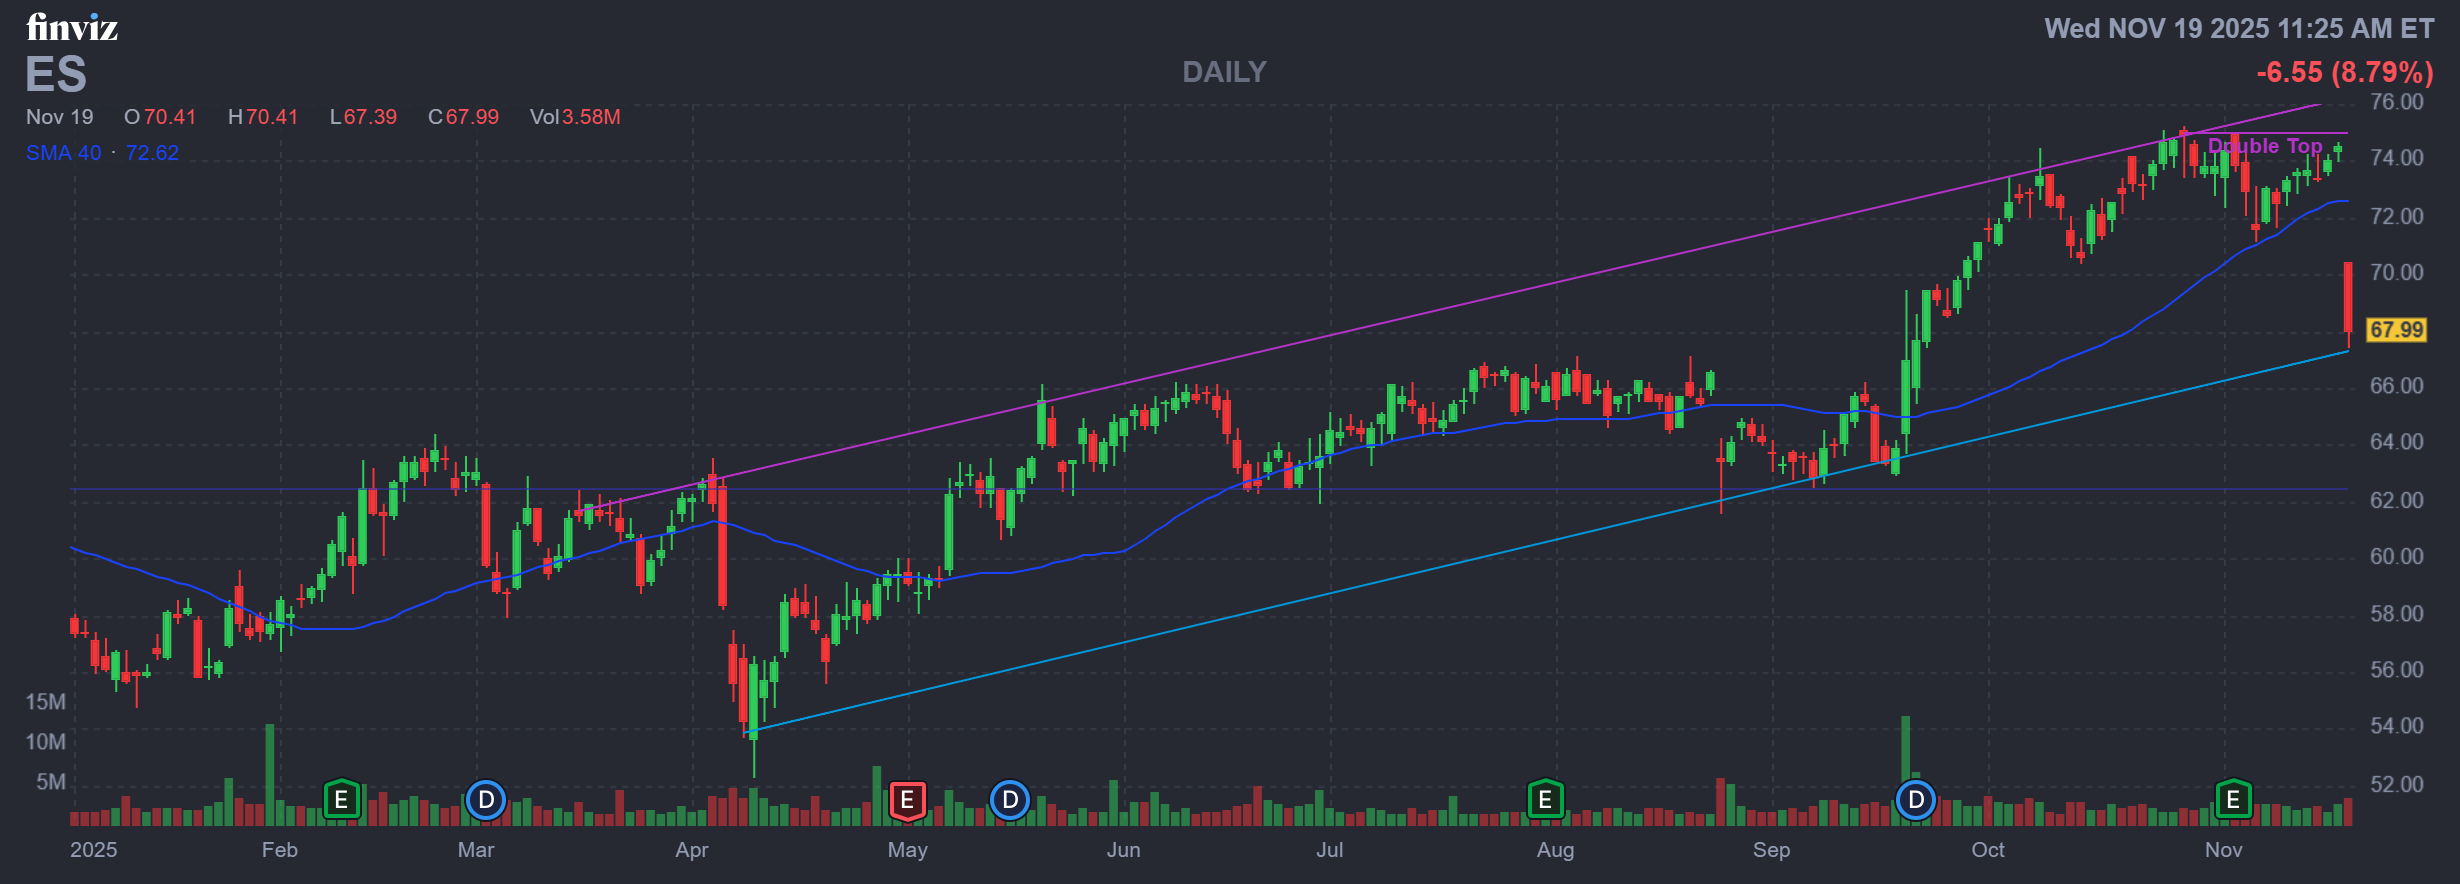
Task: Click the dividend marker in mid-May
Action: [1010, 800]
